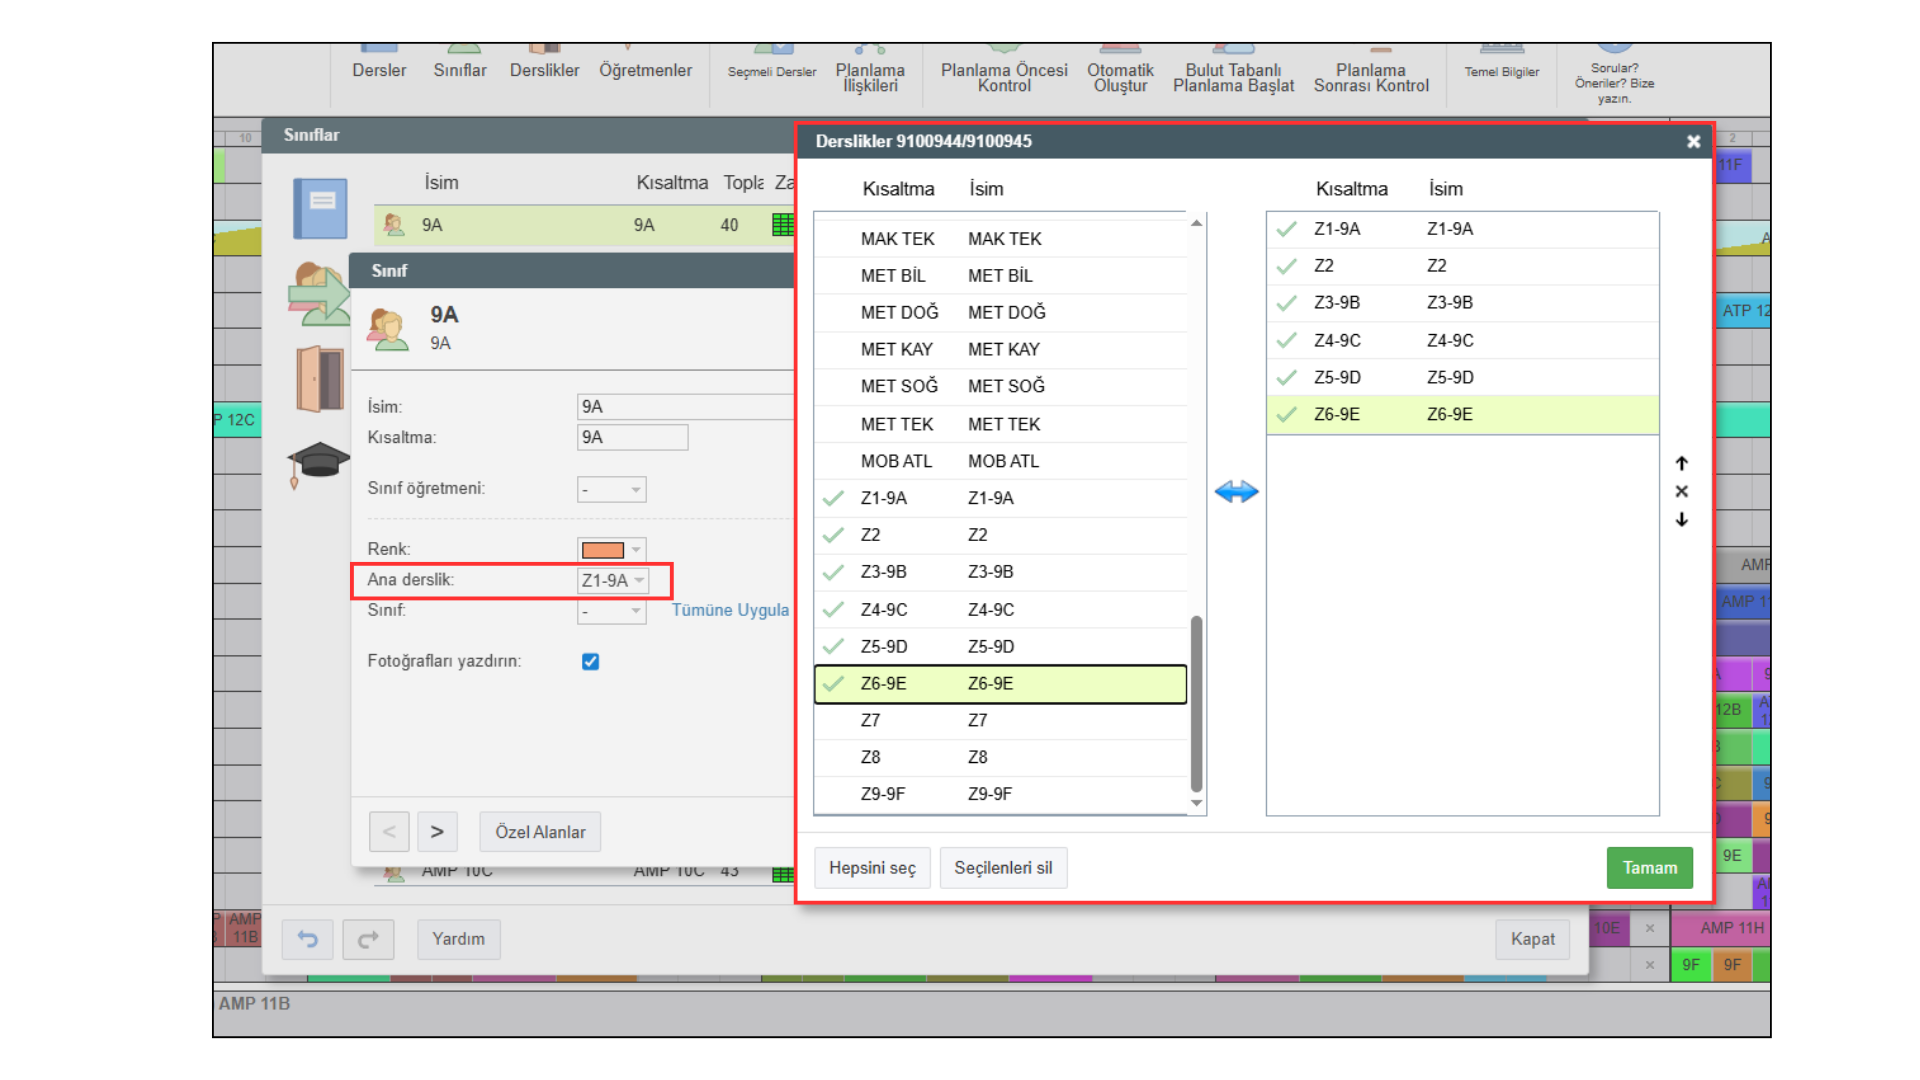Click the door classroom icon

point(319,379)
